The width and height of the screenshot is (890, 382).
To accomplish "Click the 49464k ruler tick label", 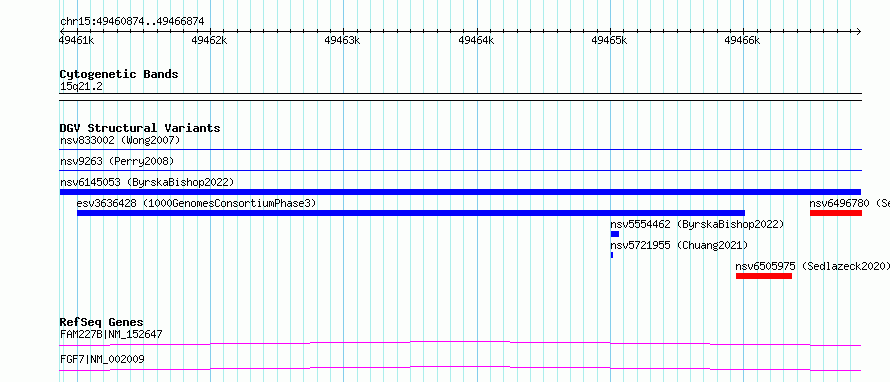I will pos(476,40).
